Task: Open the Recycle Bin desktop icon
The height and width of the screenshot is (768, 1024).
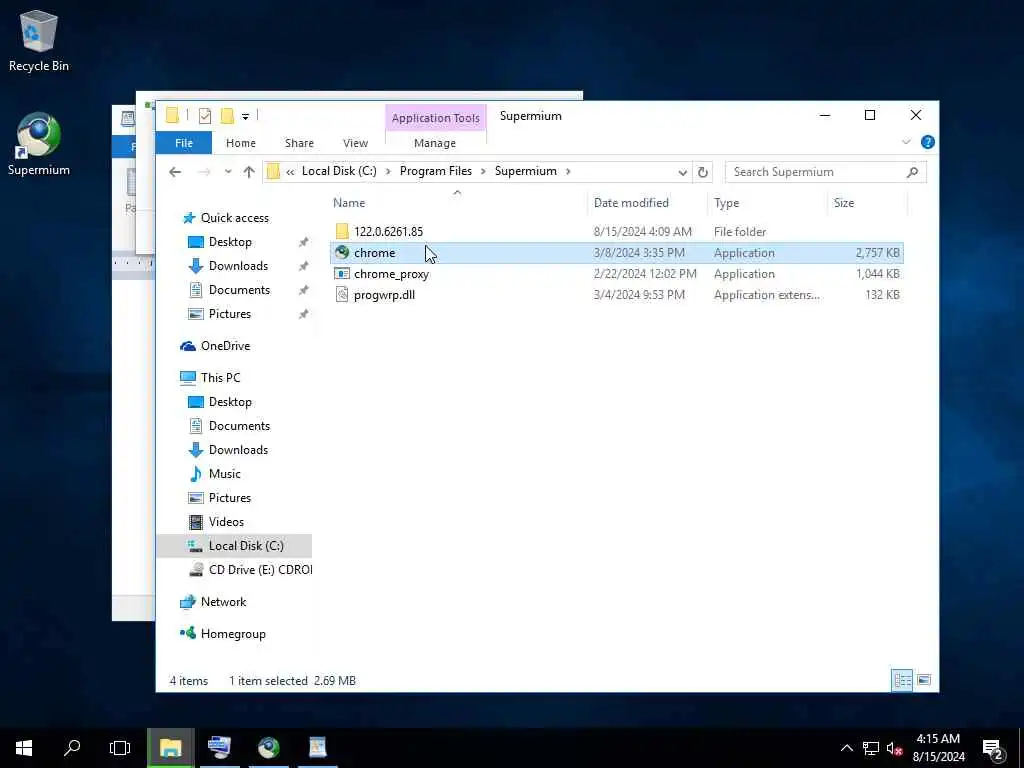Action: pyautogui.click(x=39, y=41)
